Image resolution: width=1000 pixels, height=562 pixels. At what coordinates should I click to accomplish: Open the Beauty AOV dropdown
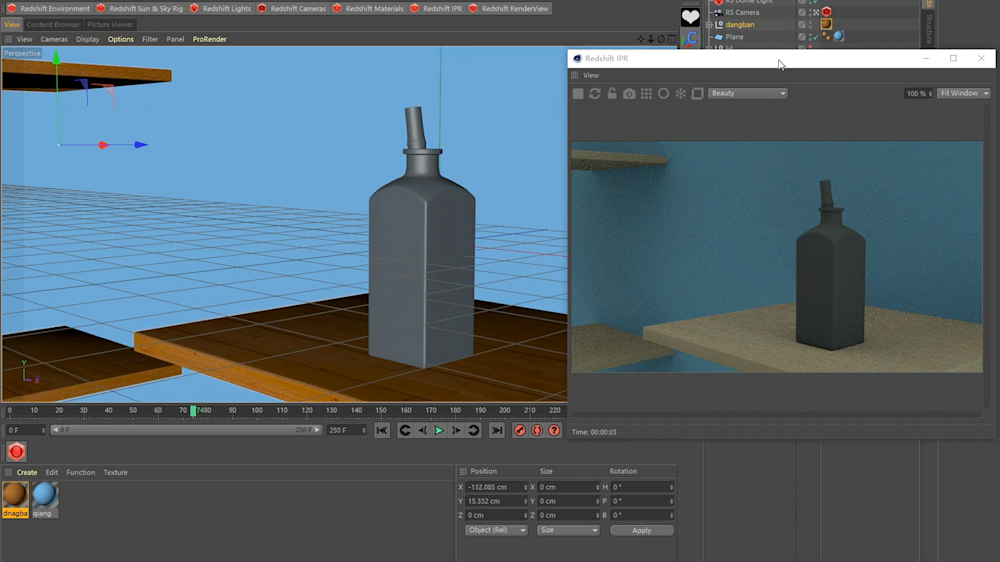point(748,93)
